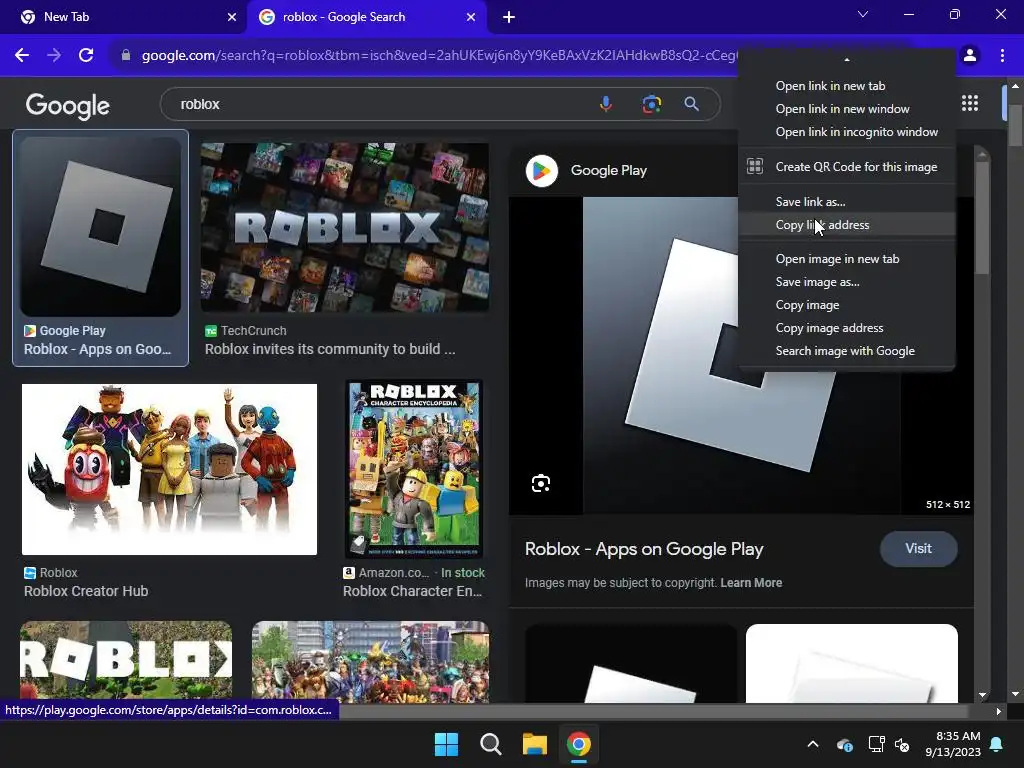
Task: Click the page vertical scrollbar down arrow
Action: pyautogui.click(x=1015, y=694)
